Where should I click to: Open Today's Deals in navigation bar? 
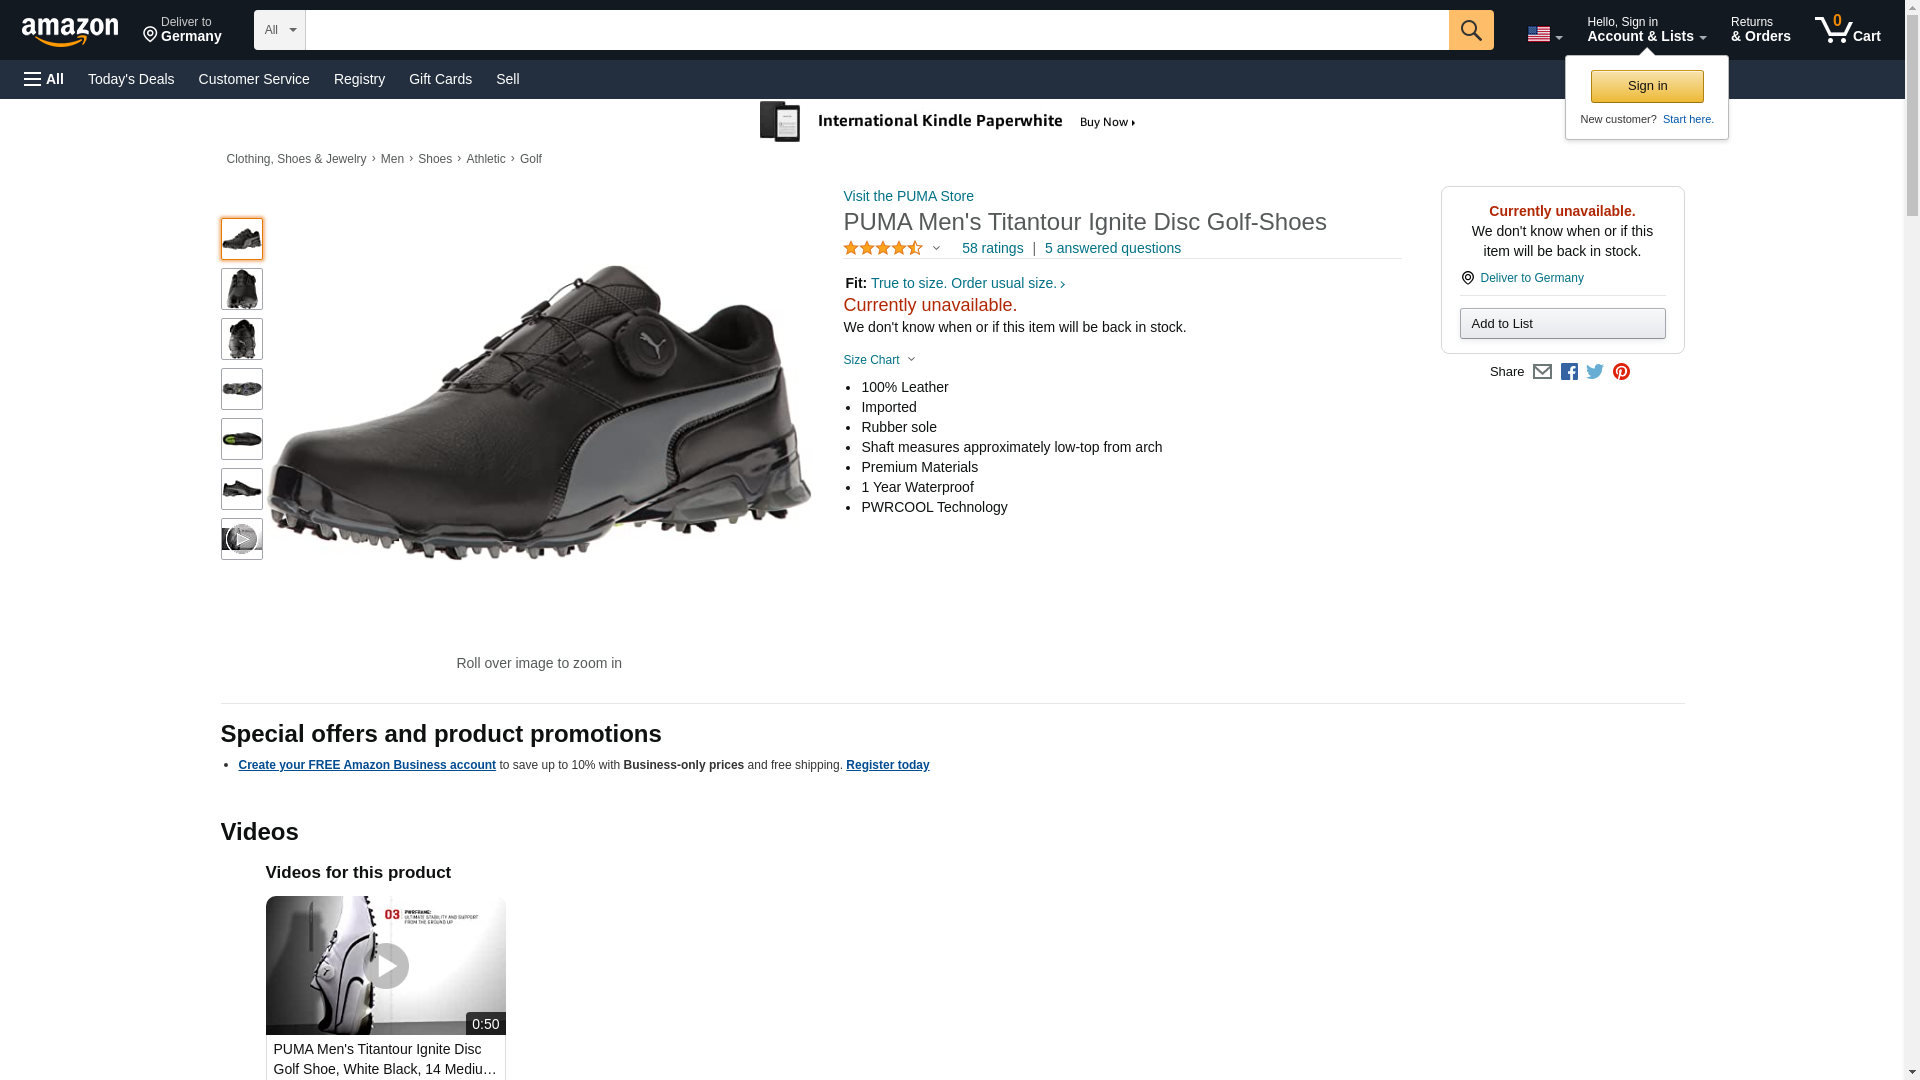tap(131, 79)
